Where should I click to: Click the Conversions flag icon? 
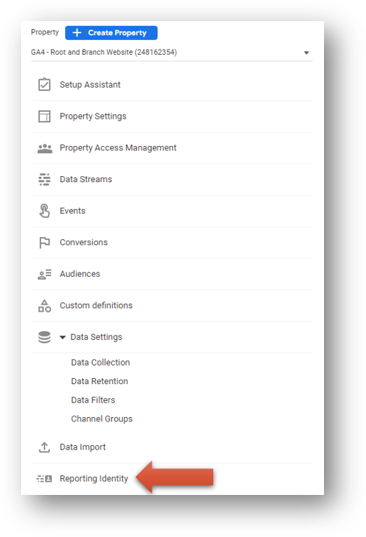tap(45, 242)
